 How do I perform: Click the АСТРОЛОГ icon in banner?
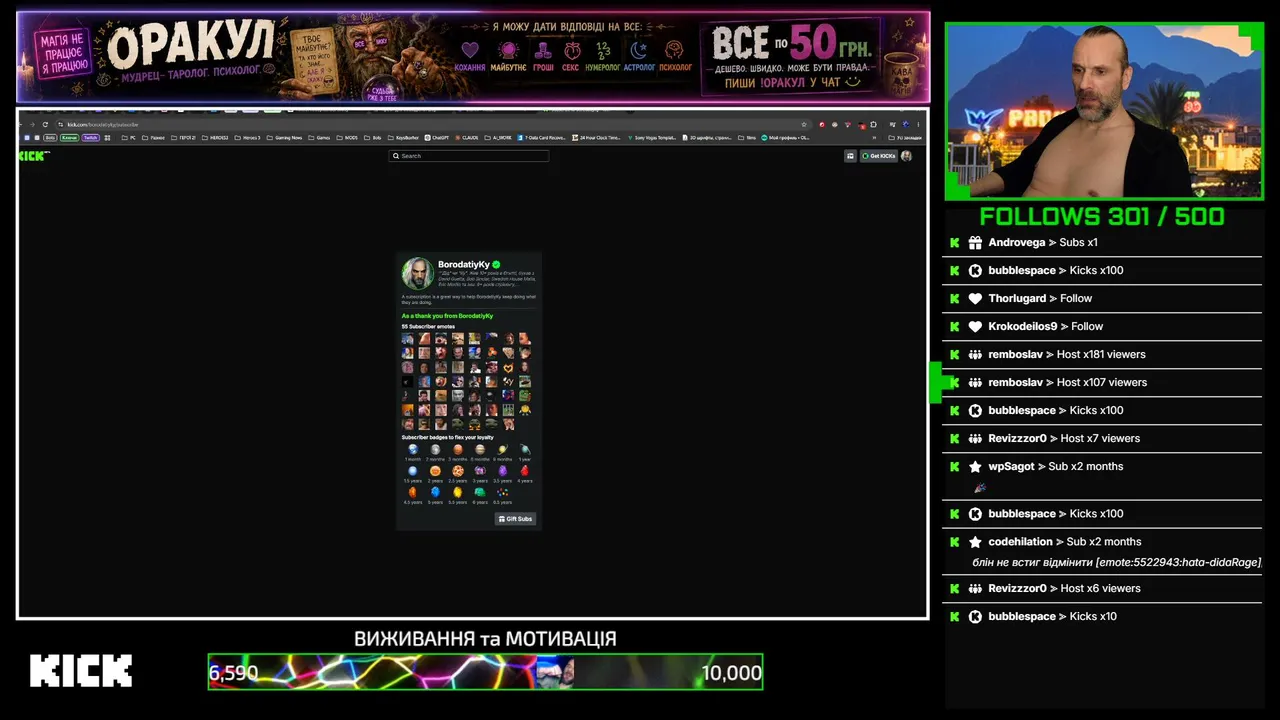click(x=639, y=50)
